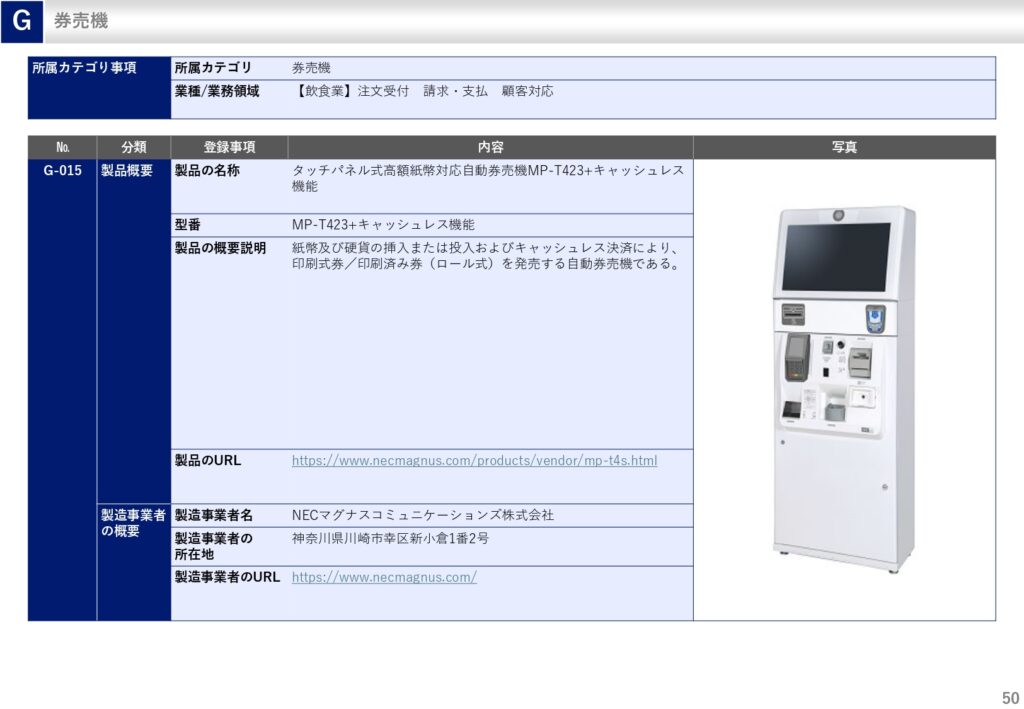Click the 業種/業務領域 label

217,91
